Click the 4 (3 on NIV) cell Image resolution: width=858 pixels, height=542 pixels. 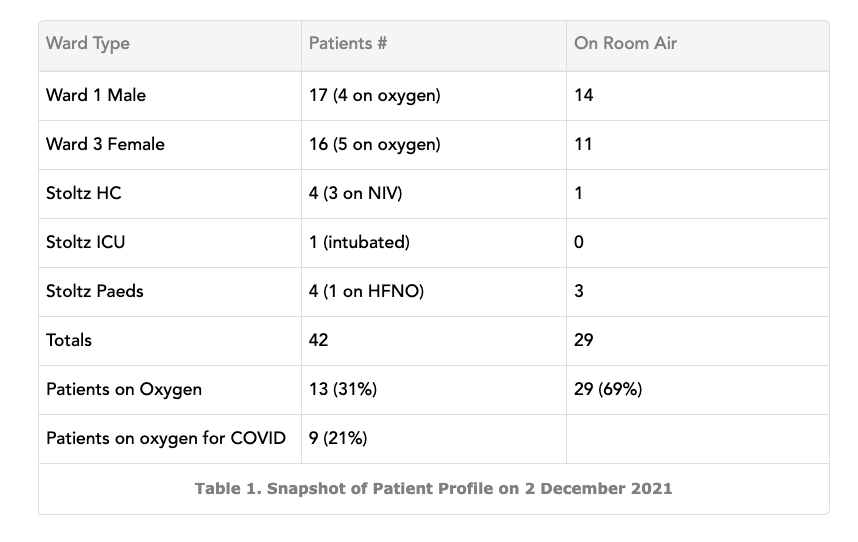(x=434, y=194)
